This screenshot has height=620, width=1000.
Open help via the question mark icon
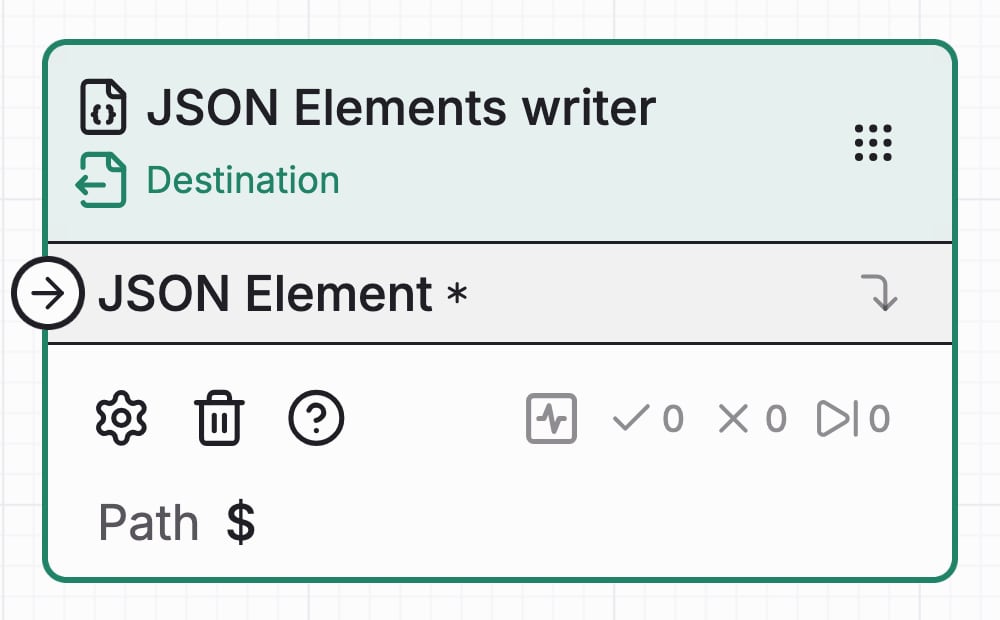(316, 418)
